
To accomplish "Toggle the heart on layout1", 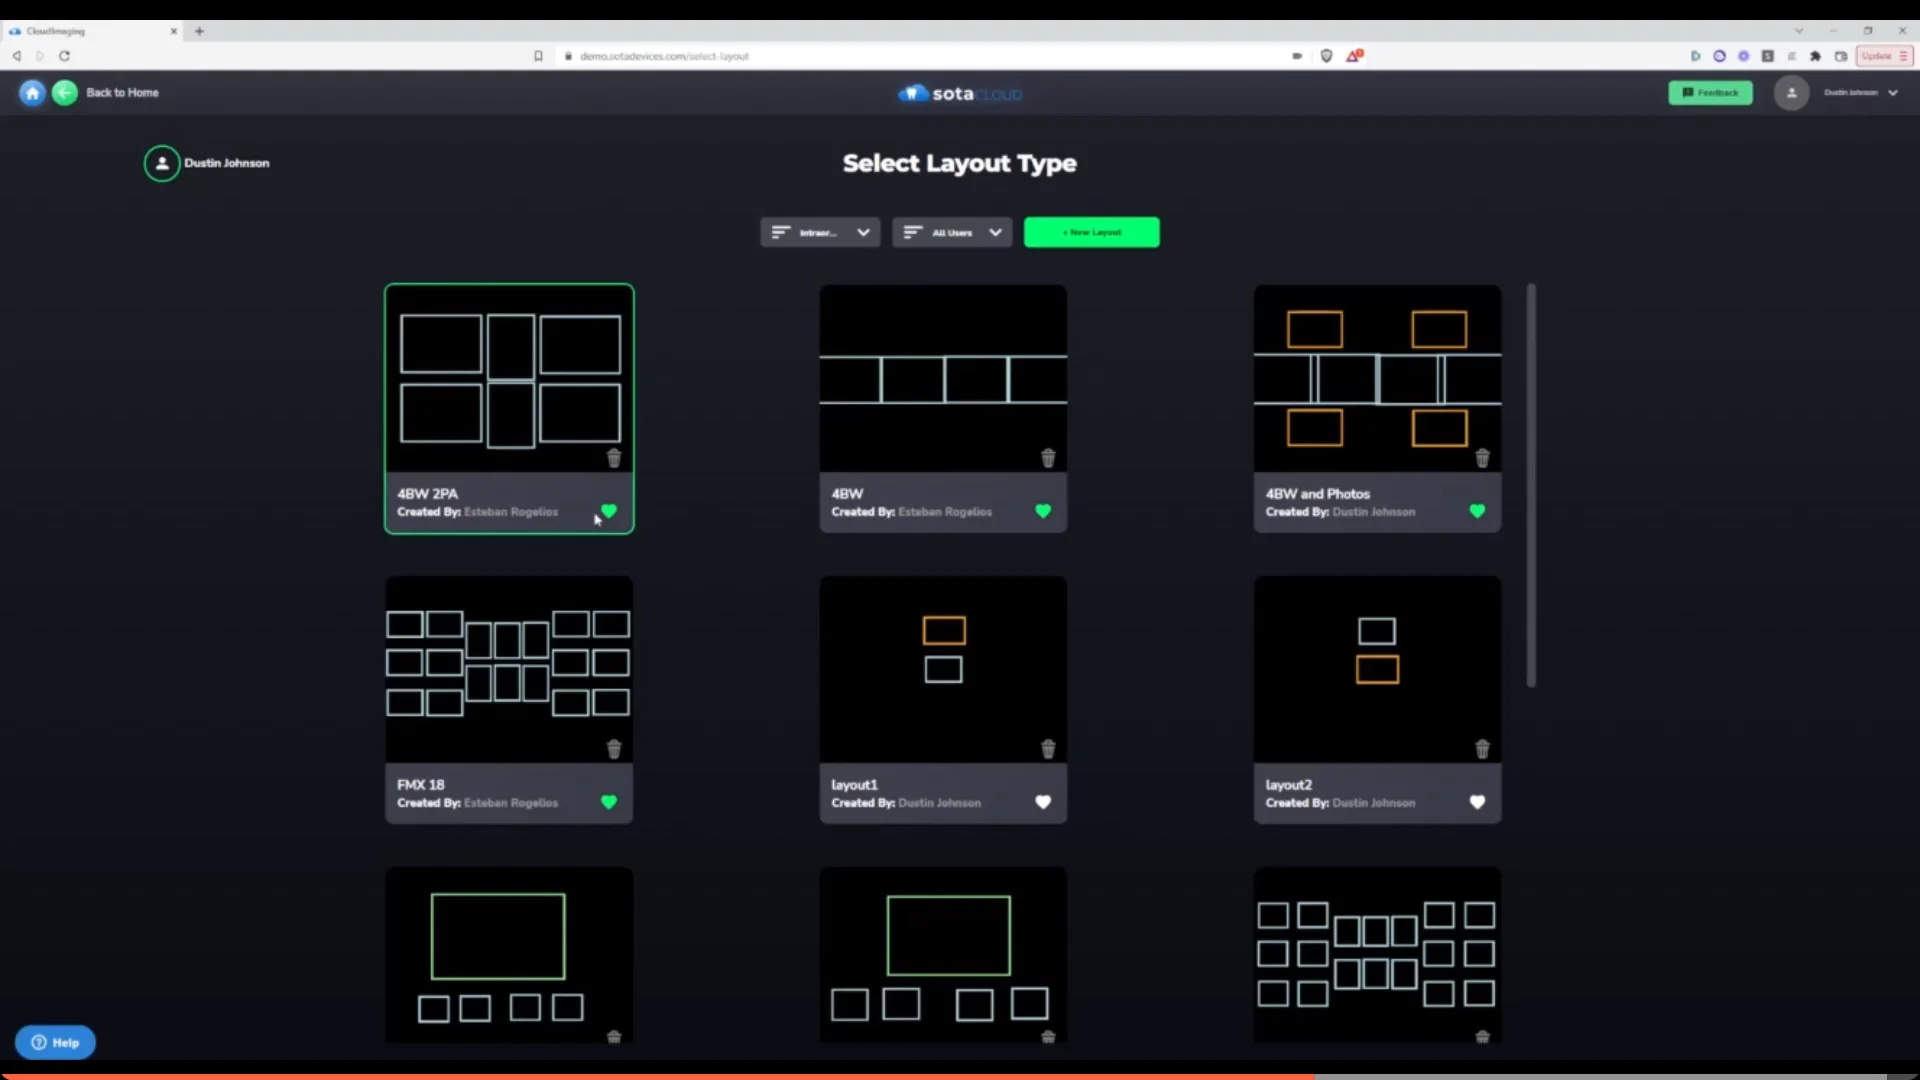I will coord(1043,802).
